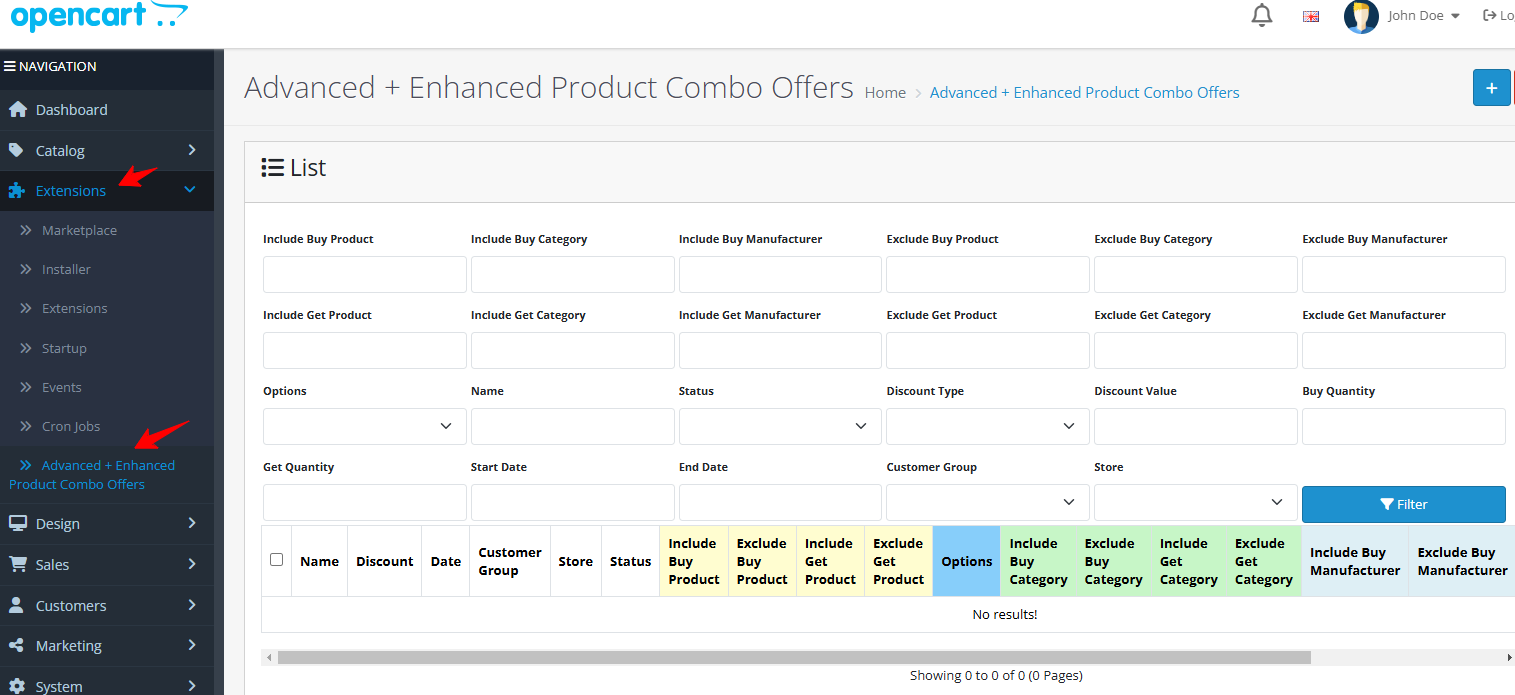This screenshot has height=695, width=1515.
Task: Click the Dashboard home icon
Action: coord(17,109)
